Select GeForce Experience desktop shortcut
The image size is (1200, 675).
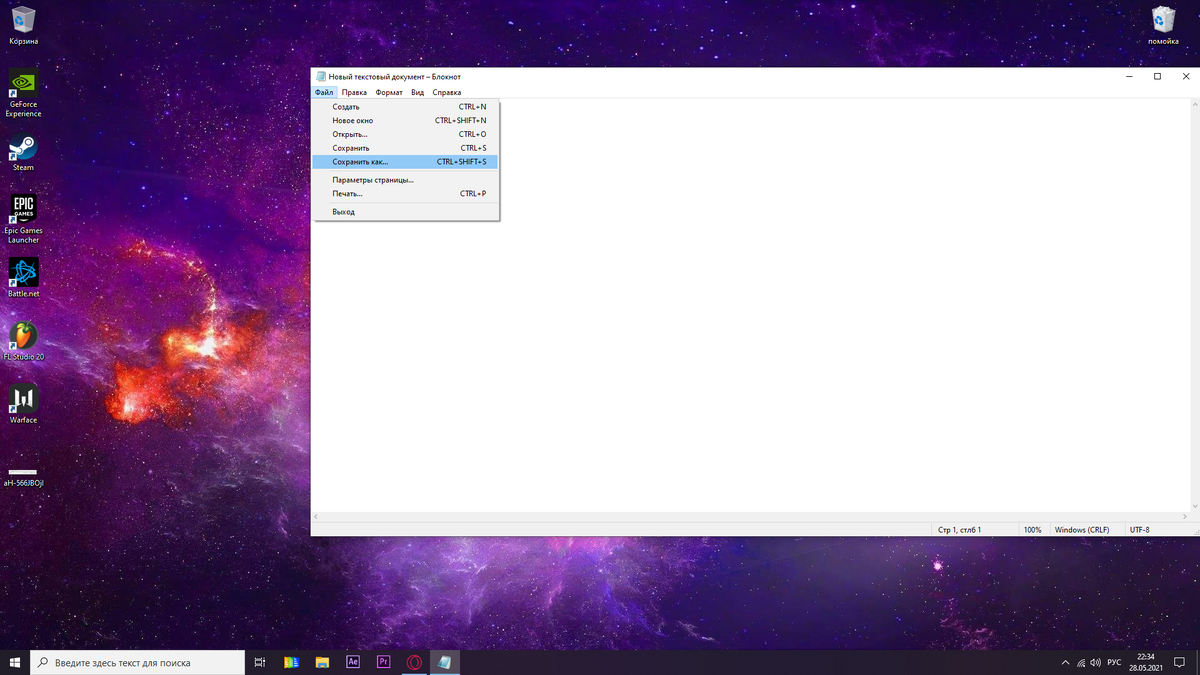23,94
